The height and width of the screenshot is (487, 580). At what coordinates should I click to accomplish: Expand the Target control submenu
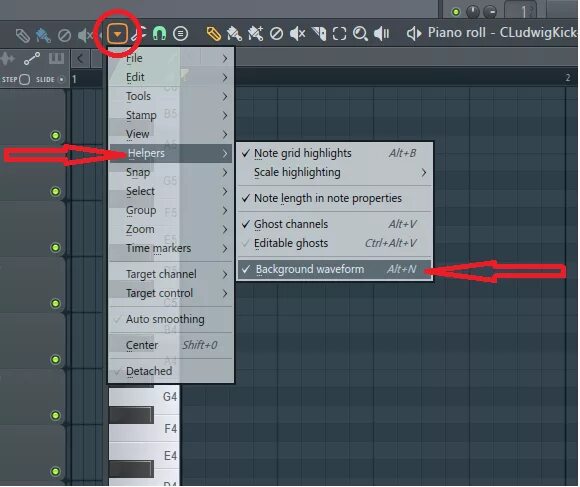[171, 293]
